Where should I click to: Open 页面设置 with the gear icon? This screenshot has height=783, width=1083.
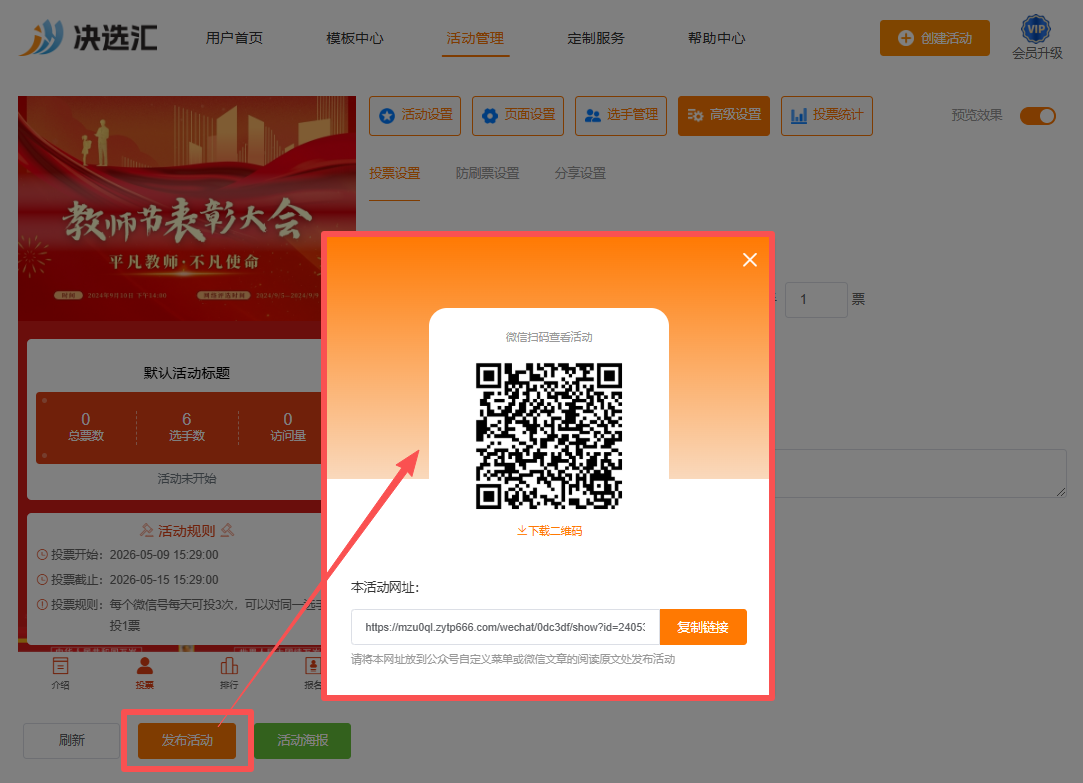pyautogui.click(x=518, y=115)
